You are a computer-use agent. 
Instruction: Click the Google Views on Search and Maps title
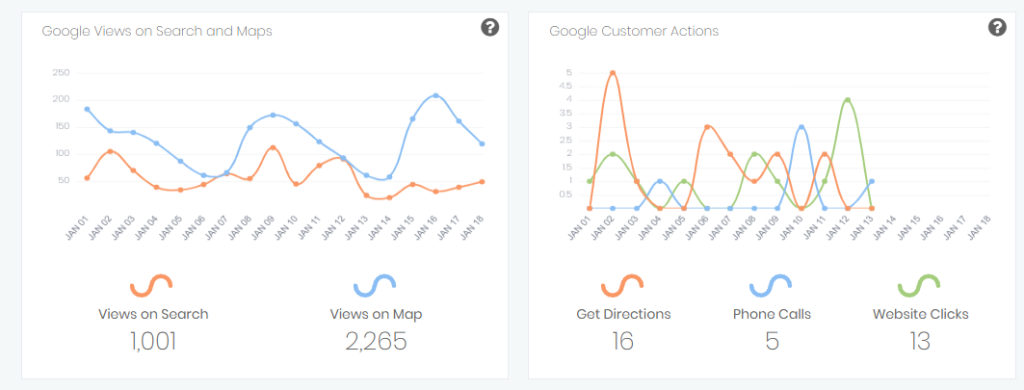(x=157, y=31)
